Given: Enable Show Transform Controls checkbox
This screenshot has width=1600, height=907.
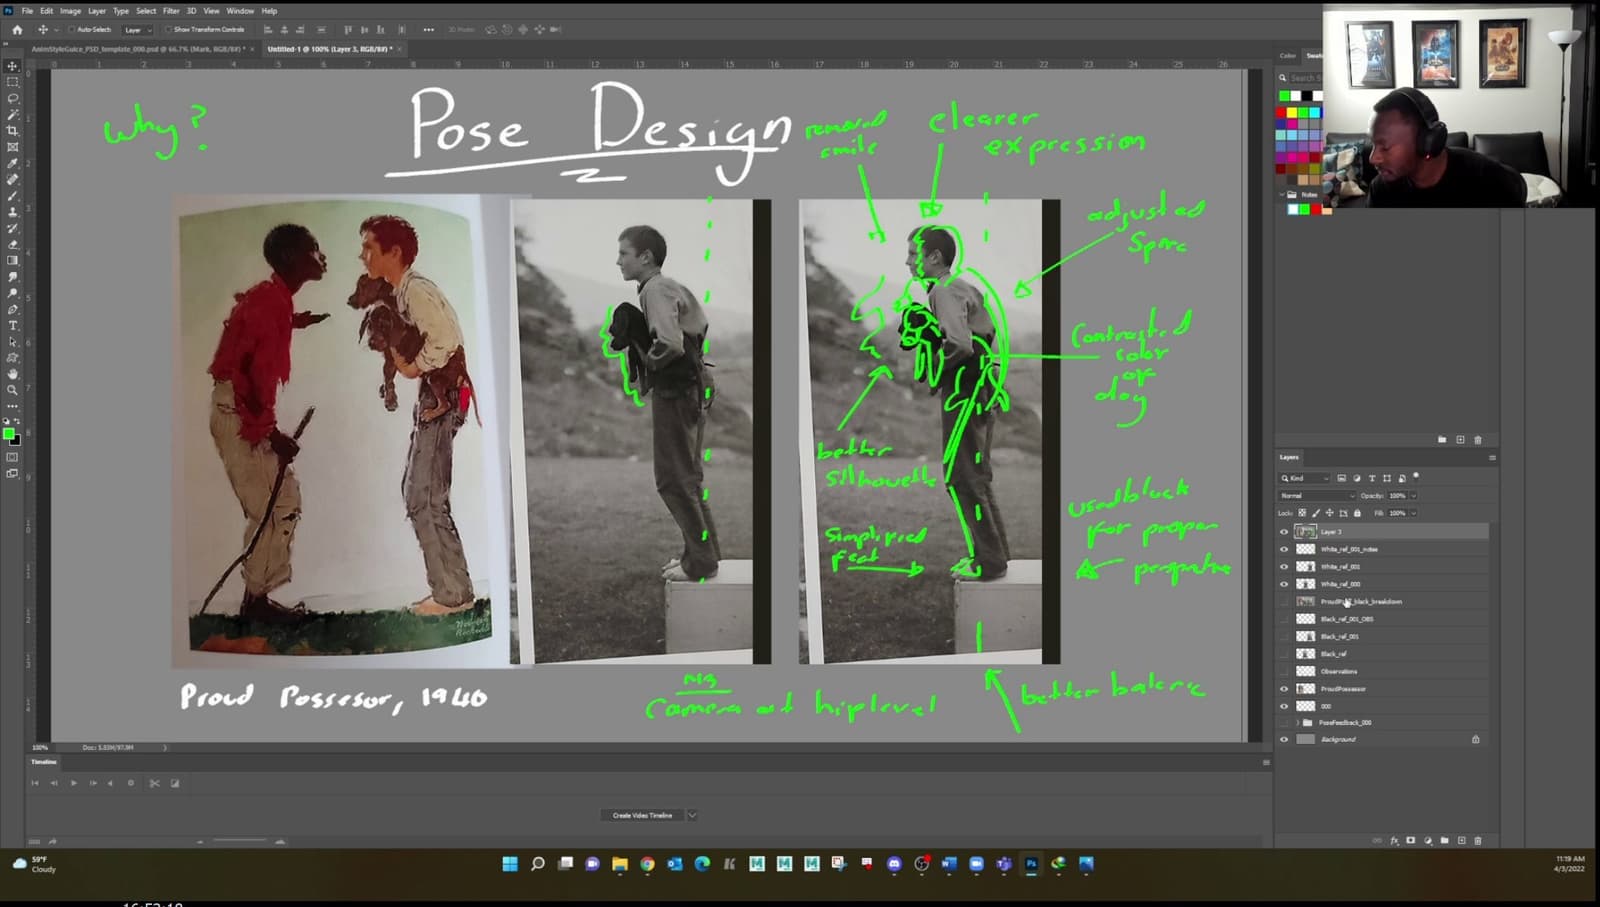Looking at the screenshot, I should pyautogui.click(x=168, y=30).
